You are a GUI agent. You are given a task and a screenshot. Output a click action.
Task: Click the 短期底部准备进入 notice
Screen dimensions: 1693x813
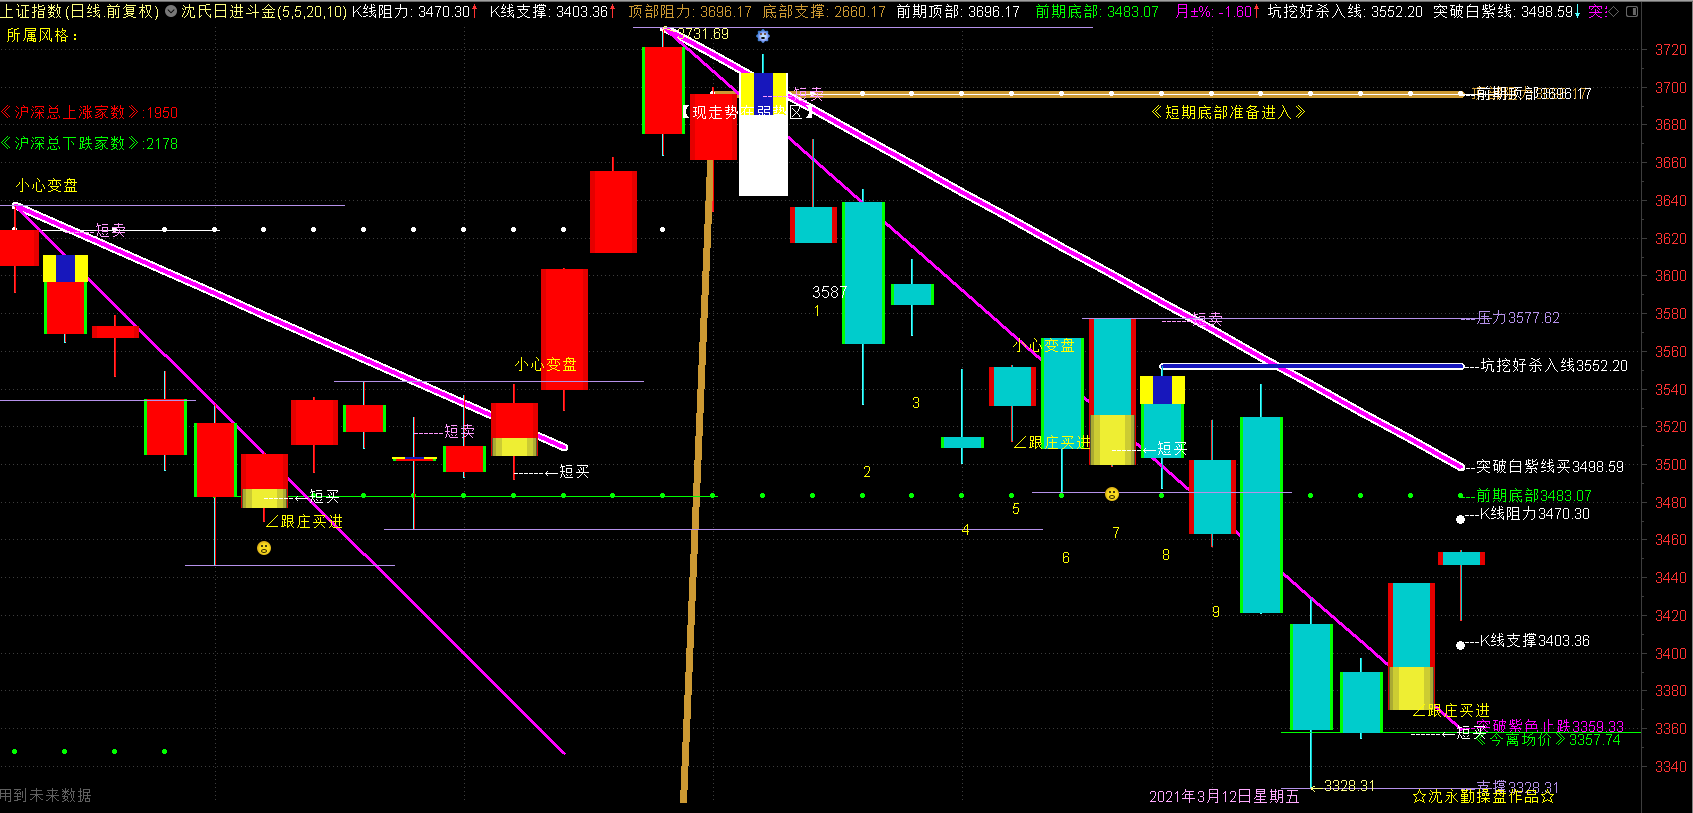[1228, 112]
